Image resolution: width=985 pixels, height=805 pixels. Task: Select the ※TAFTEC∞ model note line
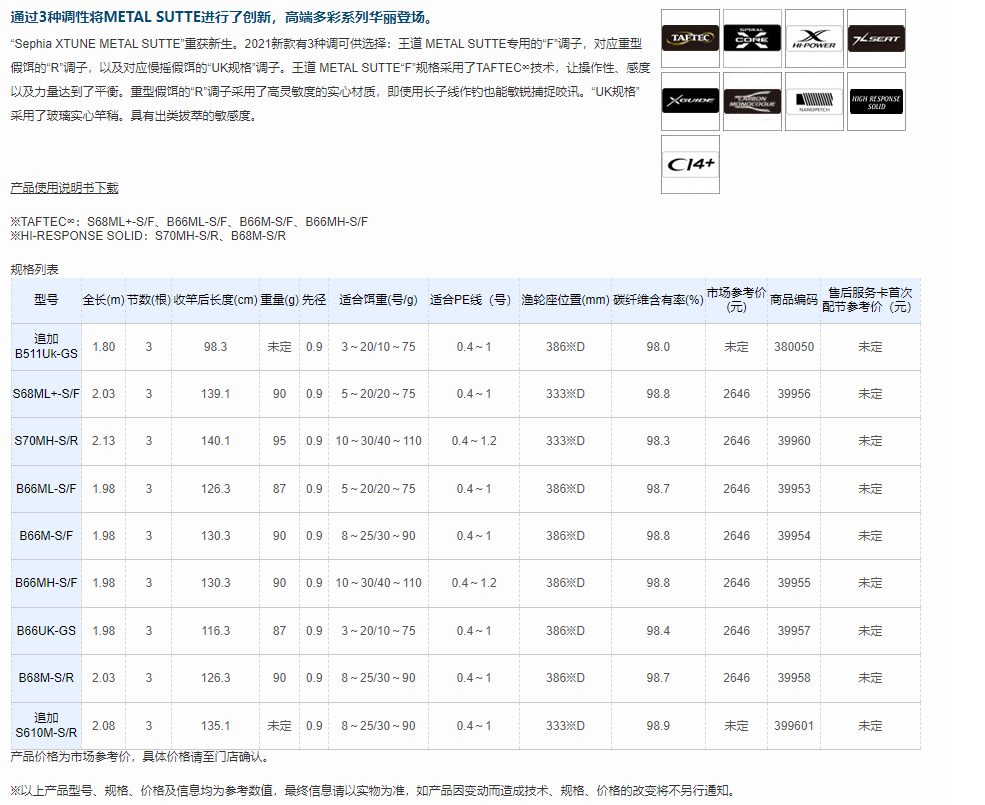[x=189, y=222]
